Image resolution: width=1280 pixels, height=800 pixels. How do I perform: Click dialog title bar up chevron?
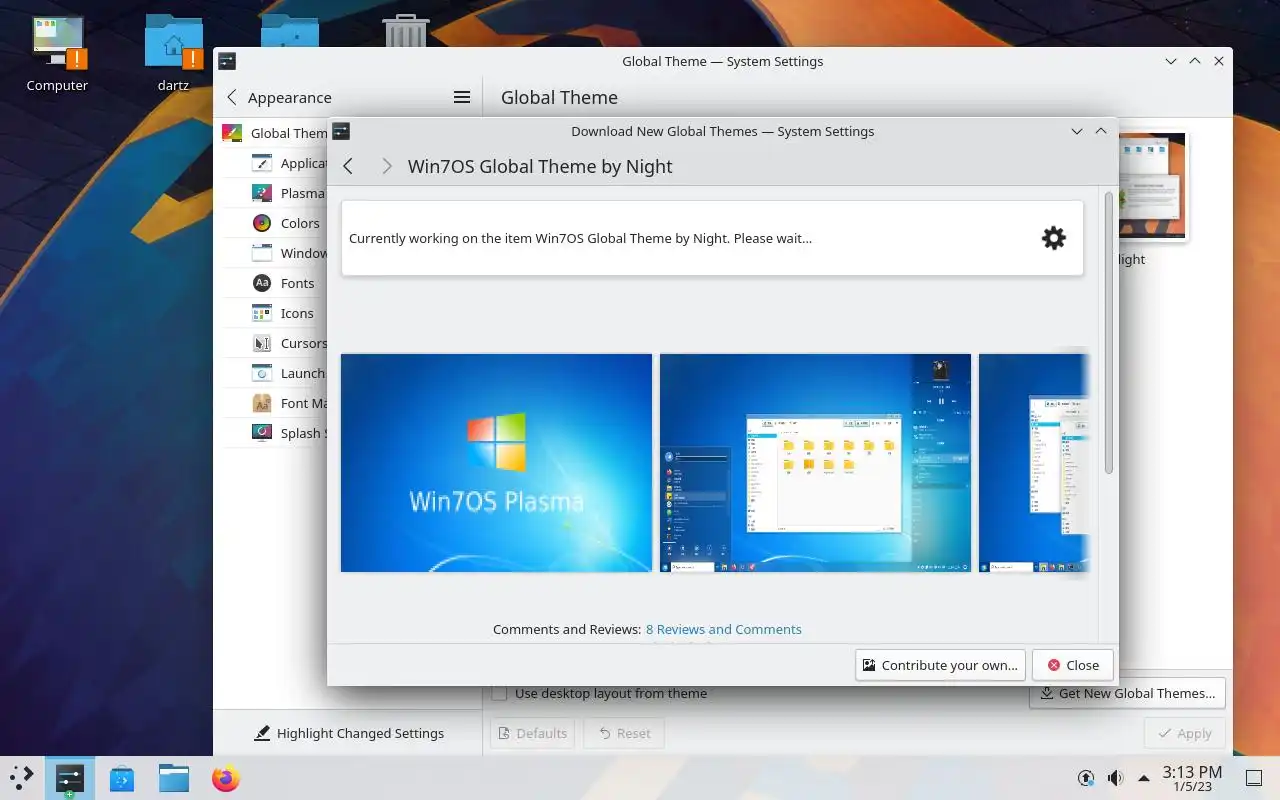tap(1101, 131)
